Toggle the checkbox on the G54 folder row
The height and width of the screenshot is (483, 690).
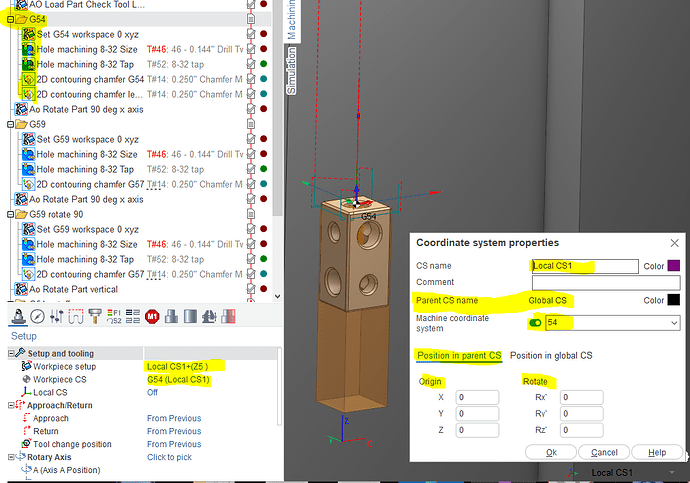click(250, 19)
